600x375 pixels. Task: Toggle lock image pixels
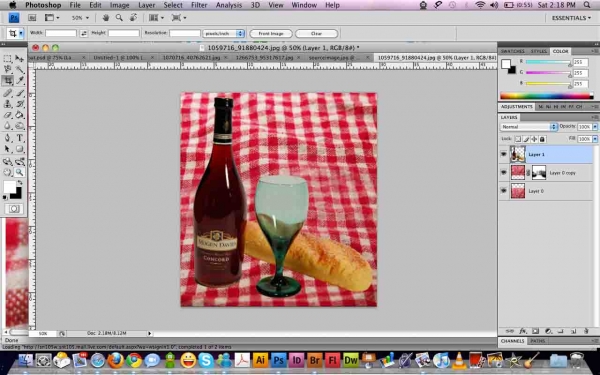tap(526, 139)
